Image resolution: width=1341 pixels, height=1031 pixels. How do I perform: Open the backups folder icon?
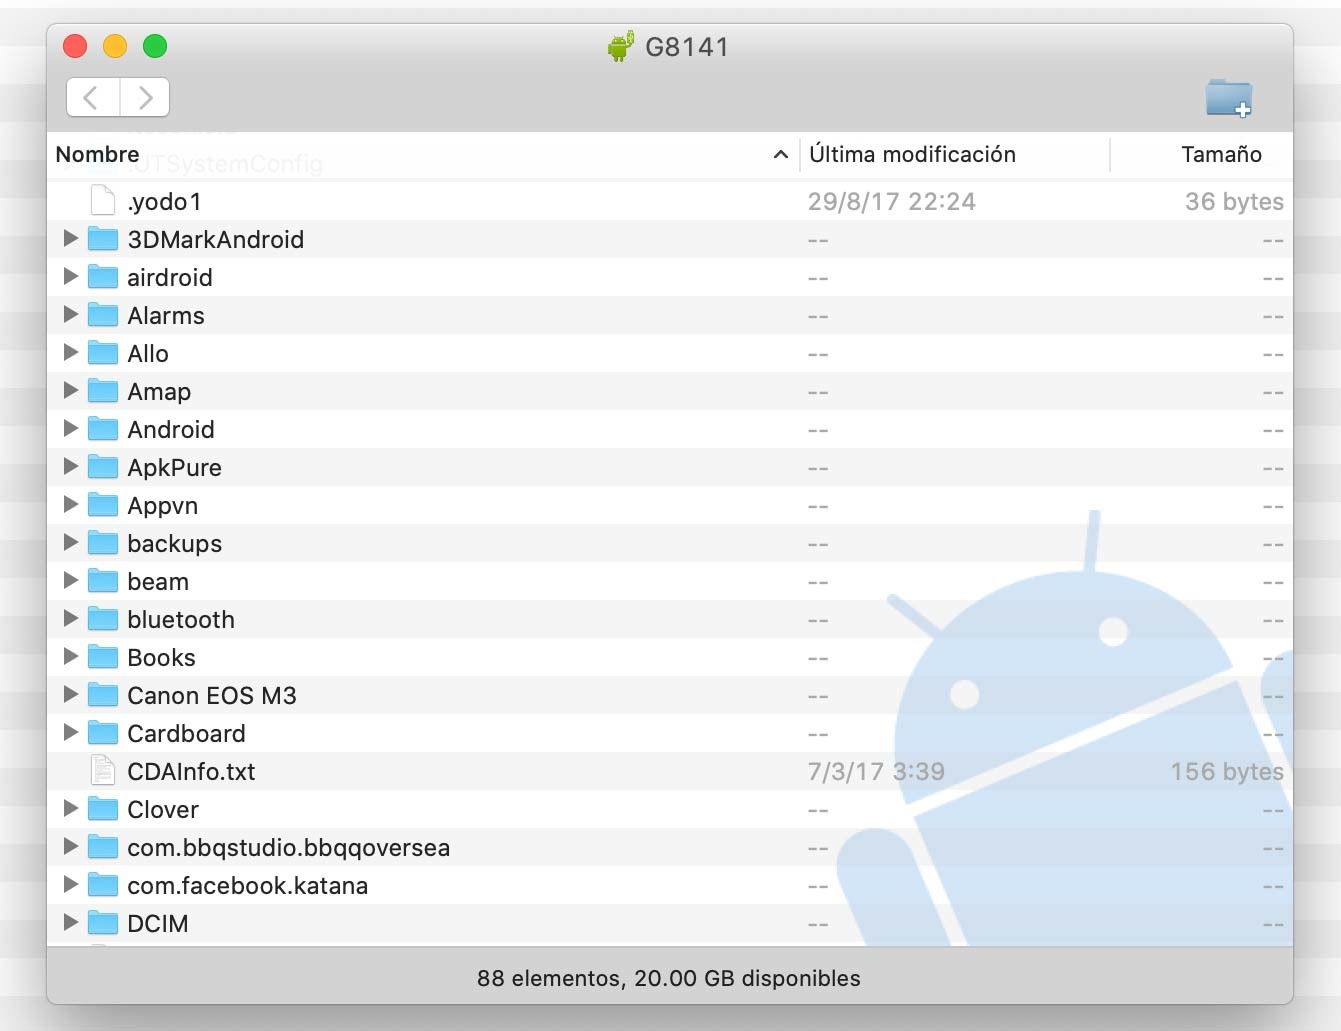click(104, 543)
